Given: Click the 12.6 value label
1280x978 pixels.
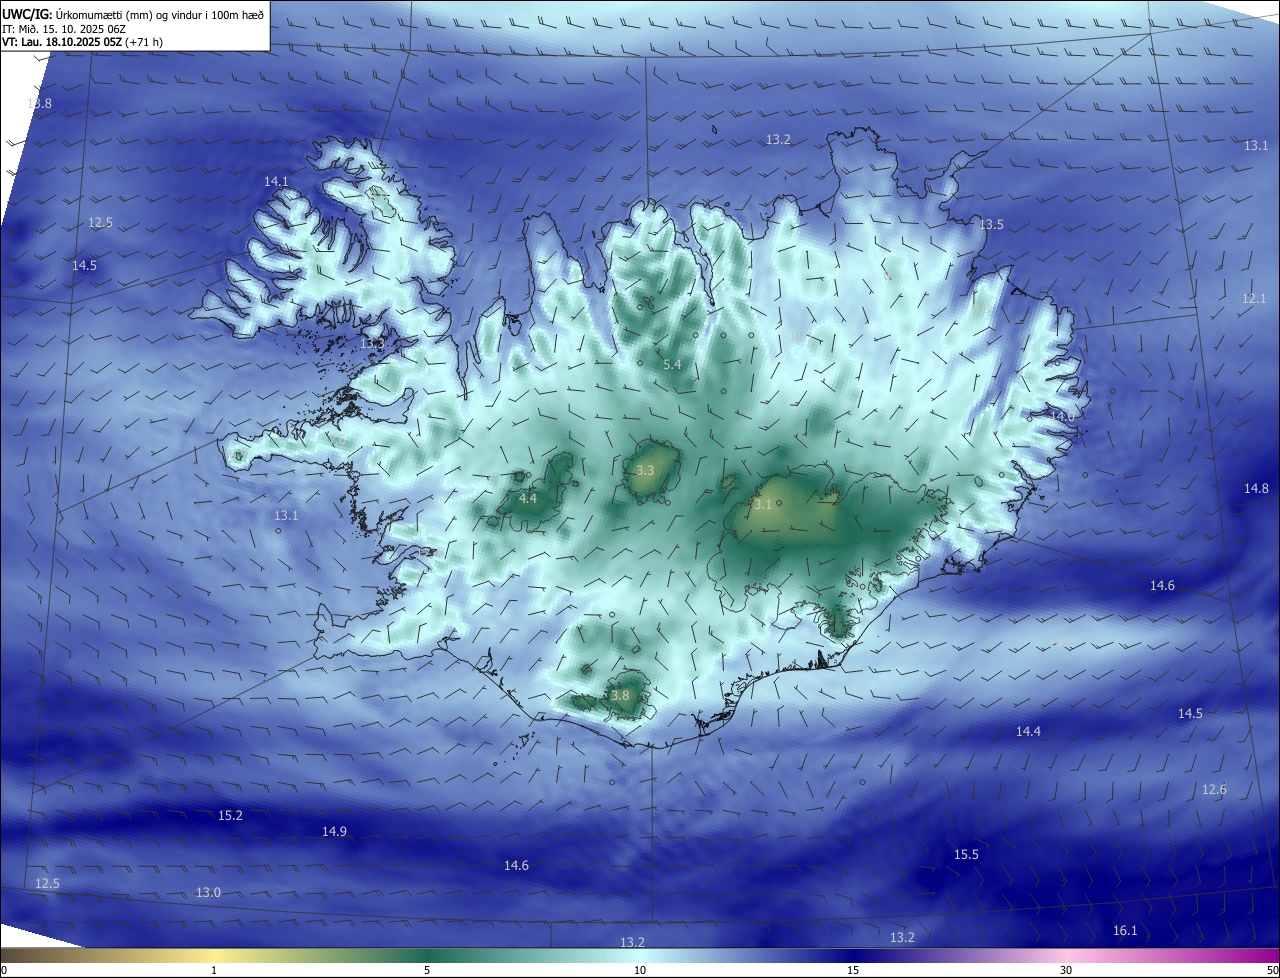Looking at the screenshot, I should pos(1214,790).
